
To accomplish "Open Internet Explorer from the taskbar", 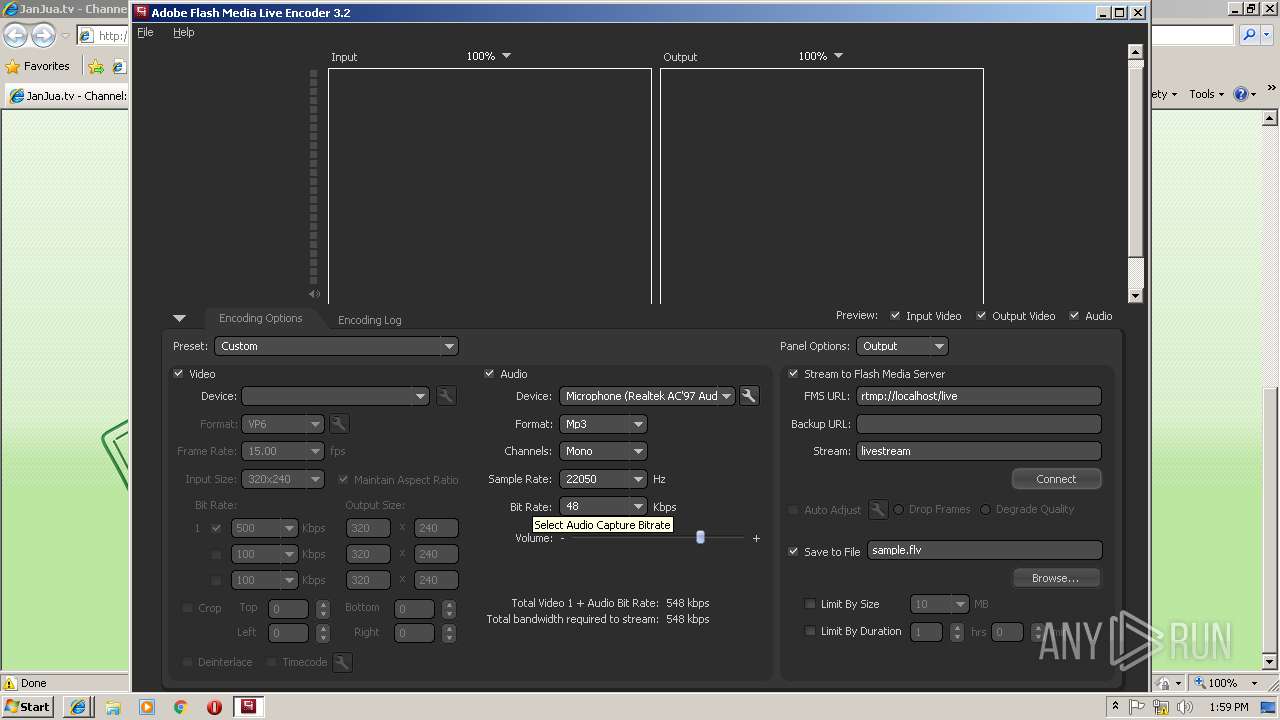I will point(78,707).
